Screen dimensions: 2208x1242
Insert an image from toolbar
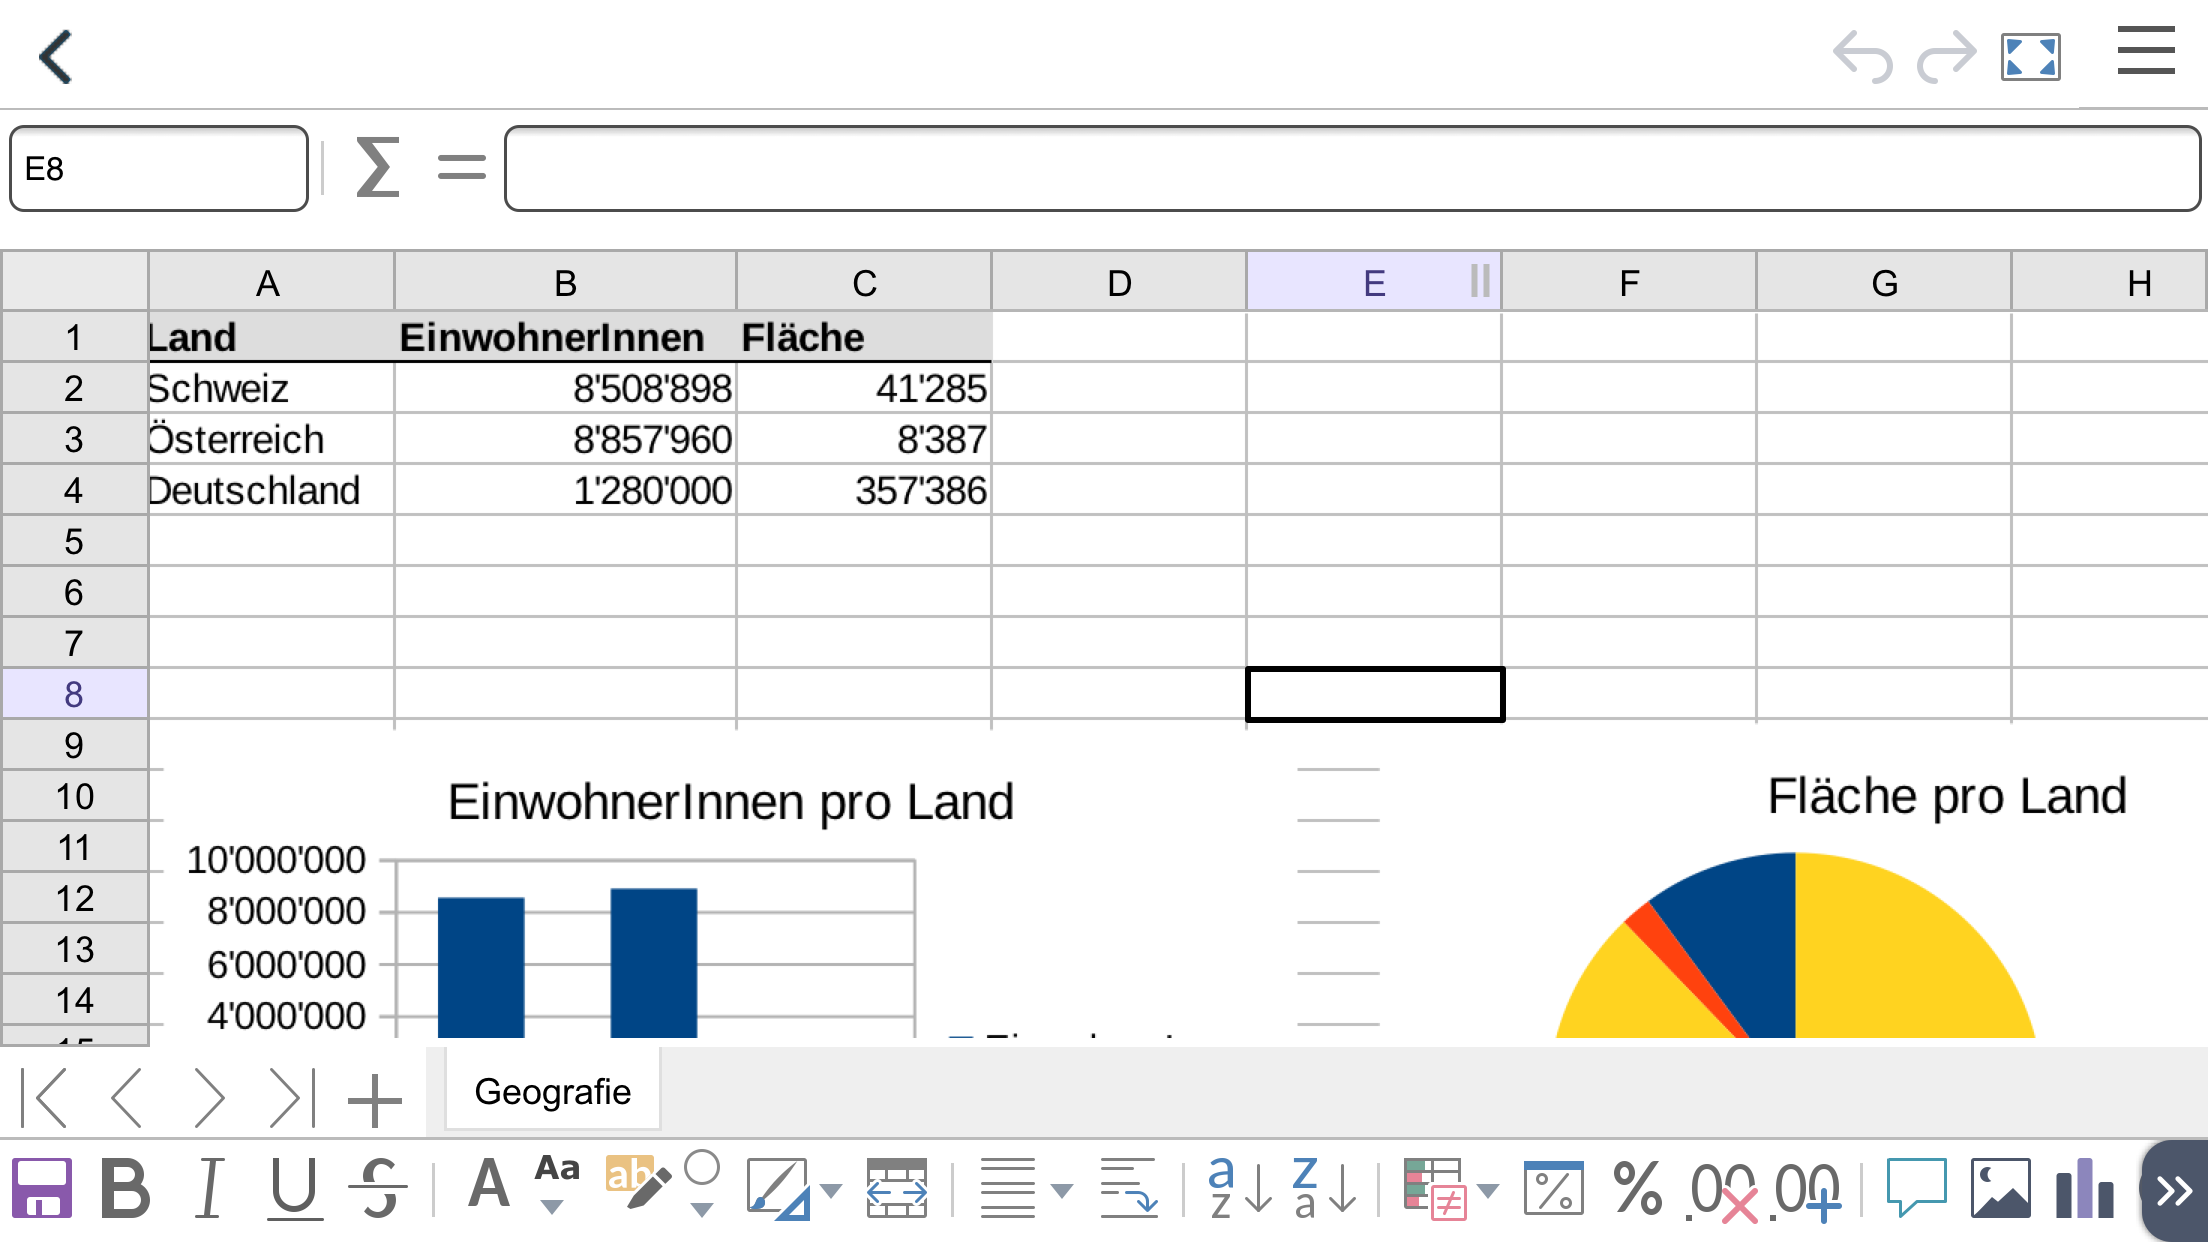[2000, 1189]
